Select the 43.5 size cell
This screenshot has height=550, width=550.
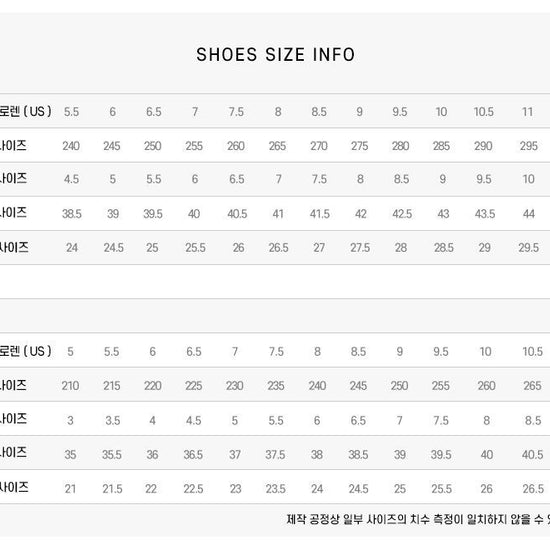(x=485, y=214)
